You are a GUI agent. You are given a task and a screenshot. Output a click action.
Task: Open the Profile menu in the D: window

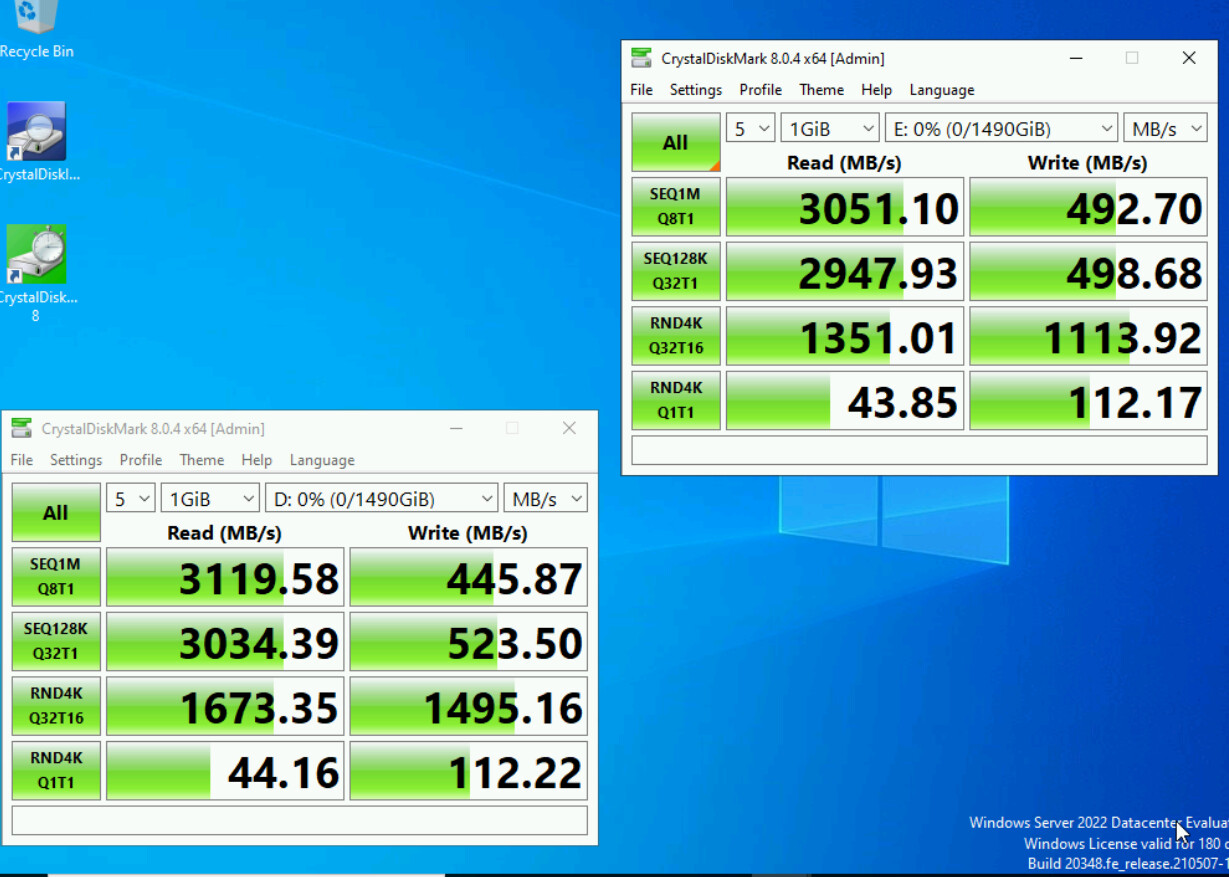[140, 460]
